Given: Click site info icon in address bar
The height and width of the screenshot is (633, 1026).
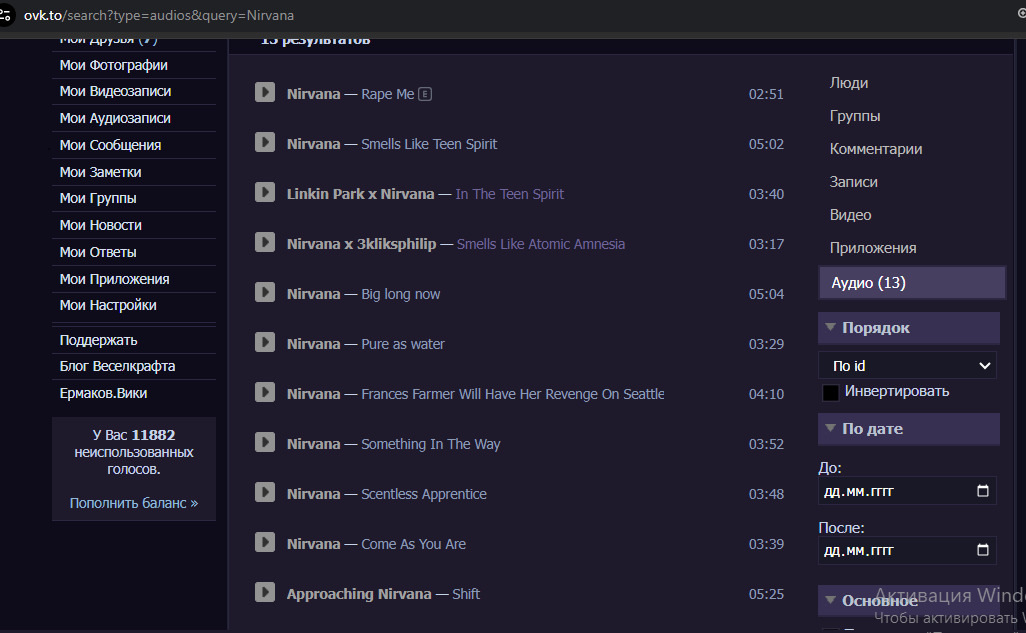Looking at the screenshot, I should coord(6,14).
